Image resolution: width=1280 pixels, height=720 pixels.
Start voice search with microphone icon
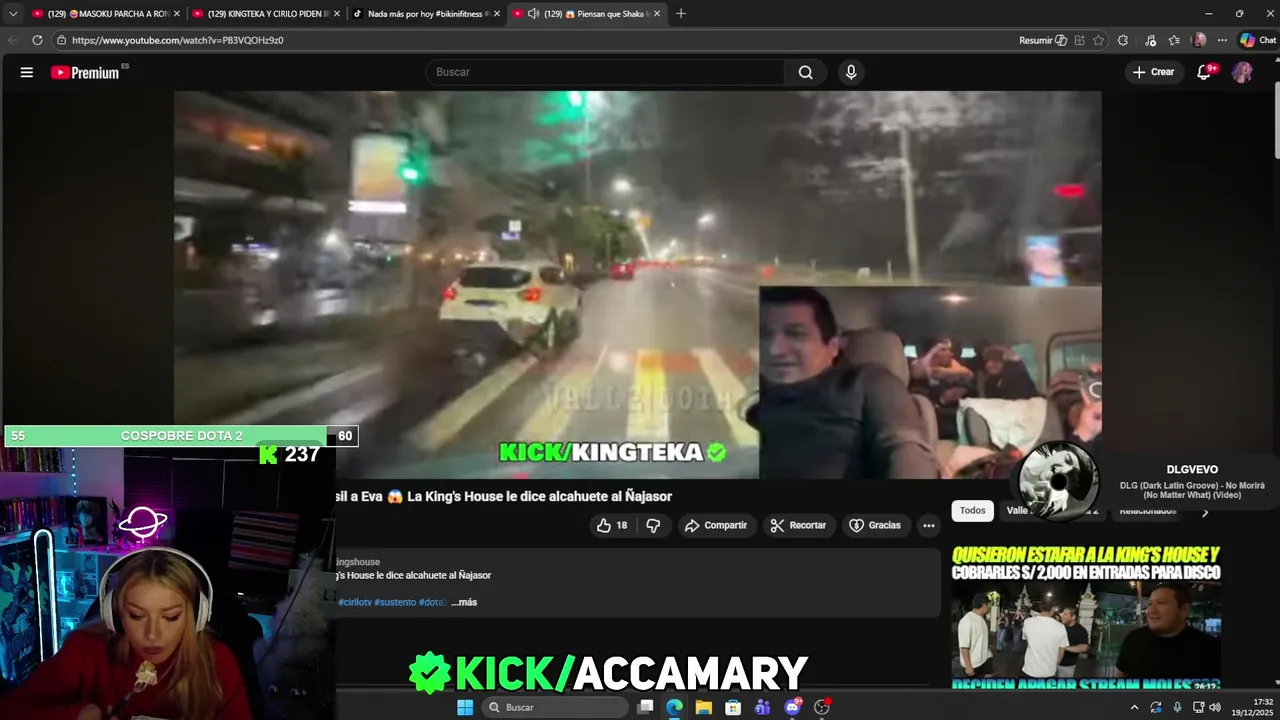pyautogui.click(x=851, y=72)
